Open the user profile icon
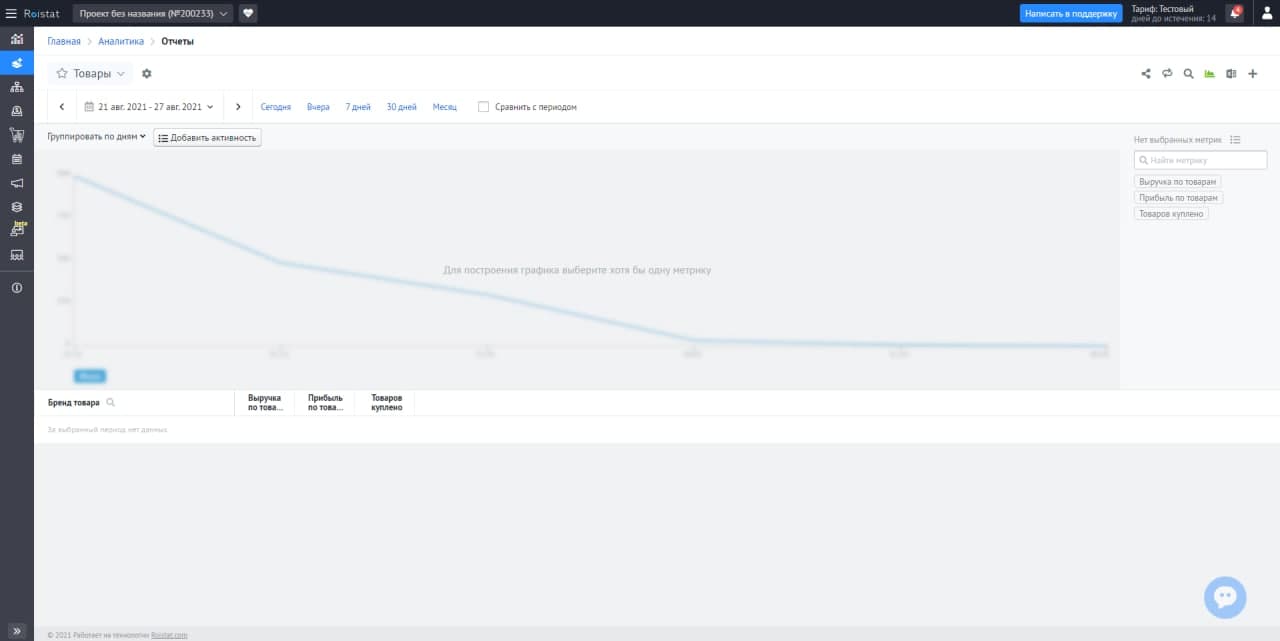 click(x=1266, y=13)
